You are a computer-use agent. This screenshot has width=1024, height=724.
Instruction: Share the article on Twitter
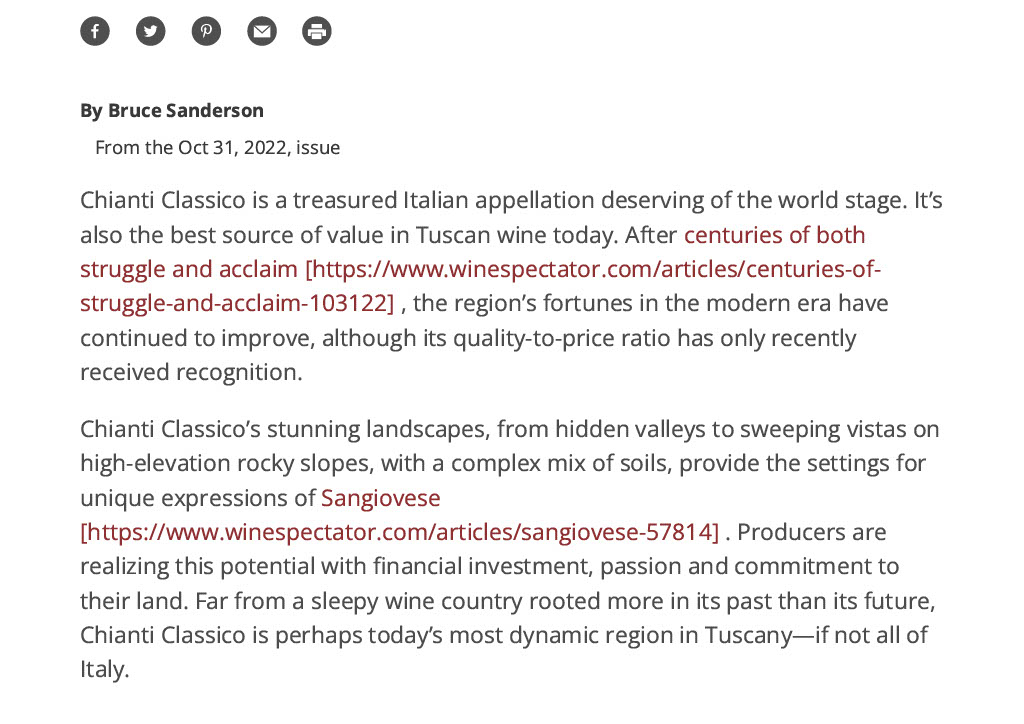tap(150, 31)
